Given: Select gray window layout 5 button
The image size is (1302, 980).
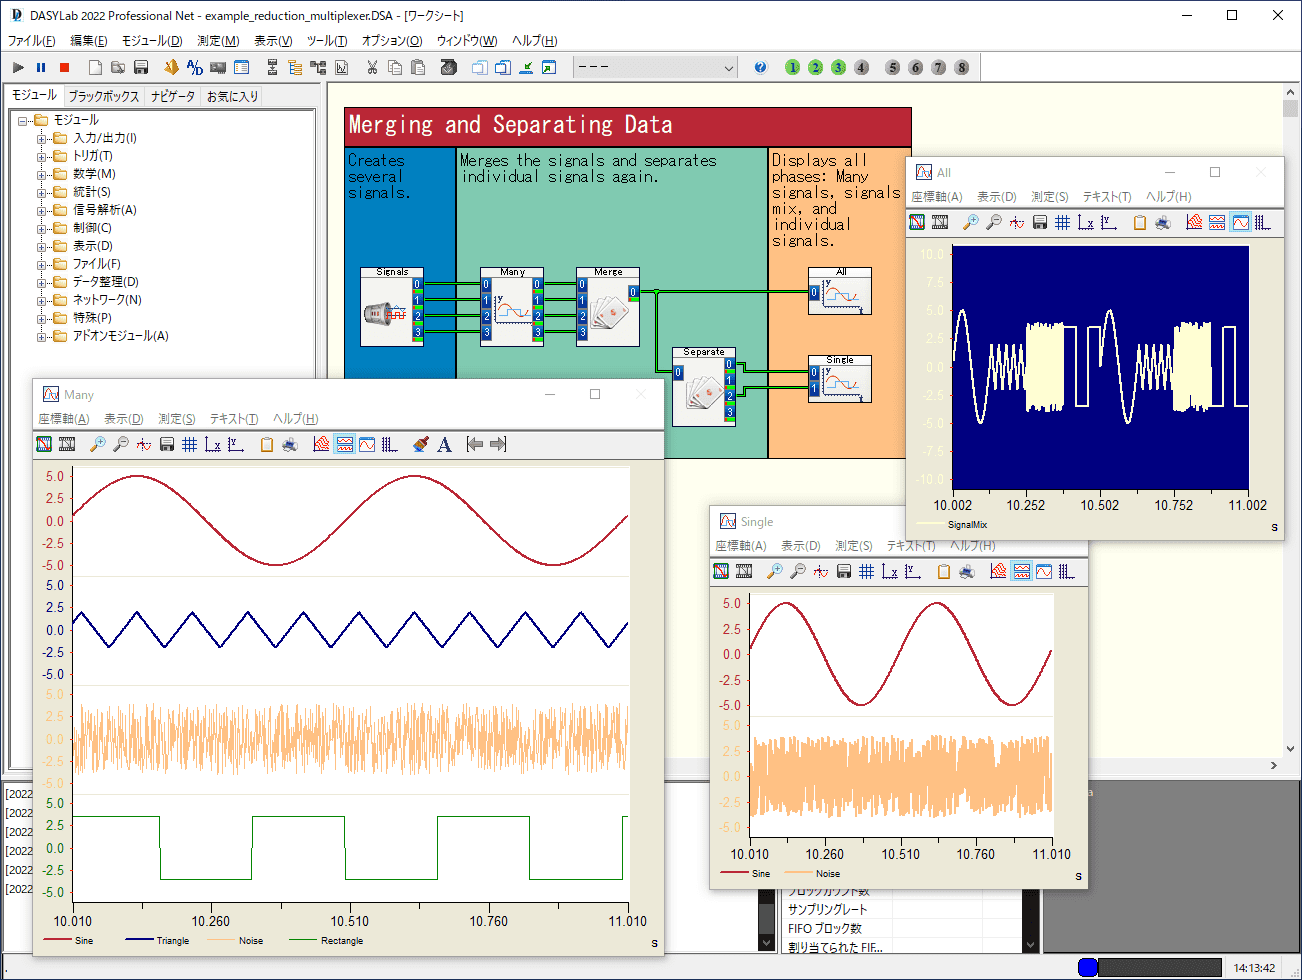Looking at the screenshot, I should 893,67.
